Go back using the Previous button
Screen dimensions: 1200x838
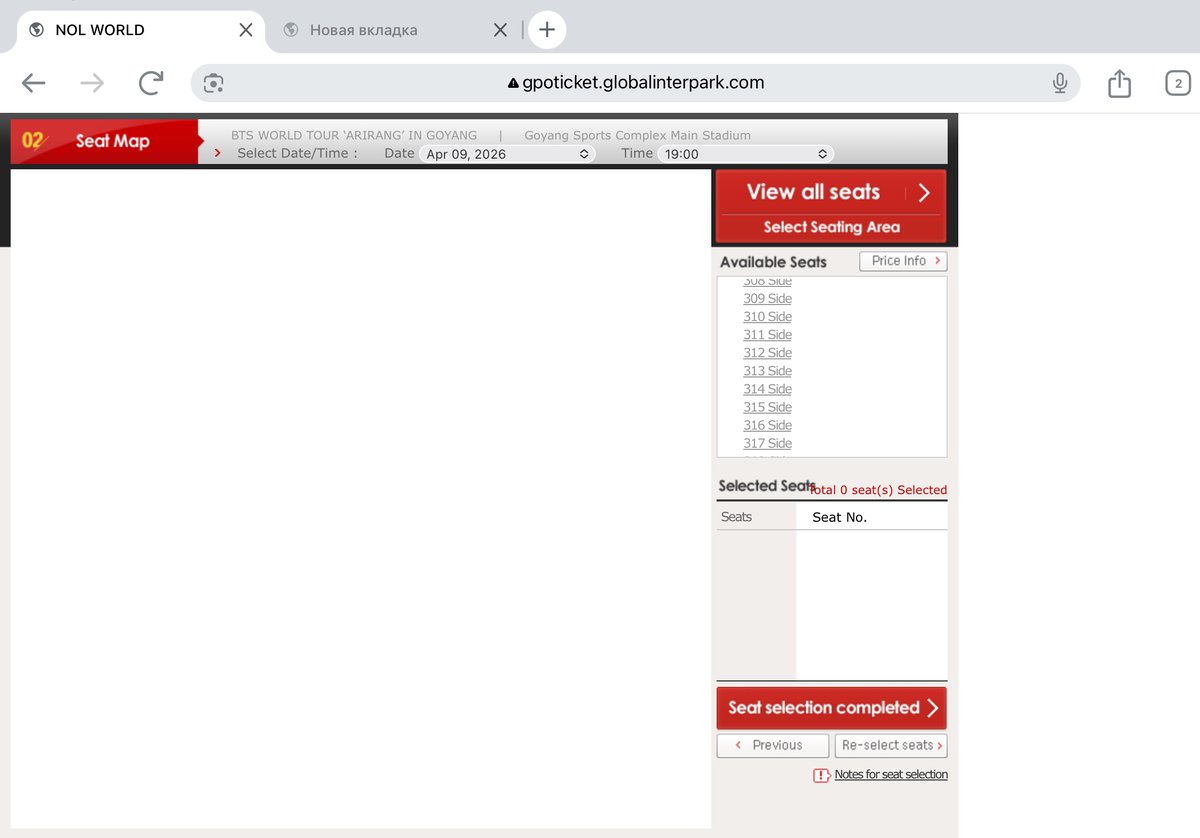(772, 745)
